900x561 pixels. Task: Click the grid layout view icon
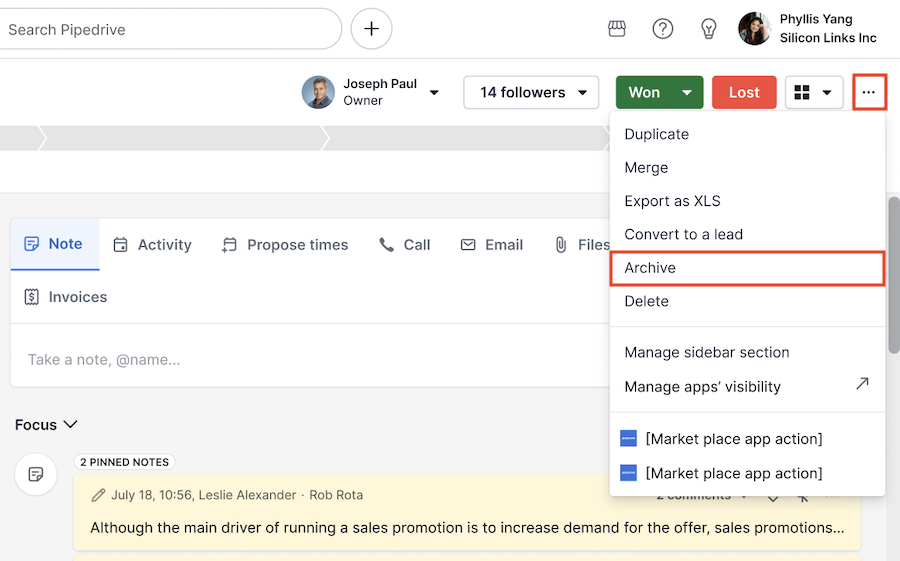[802, 92]
